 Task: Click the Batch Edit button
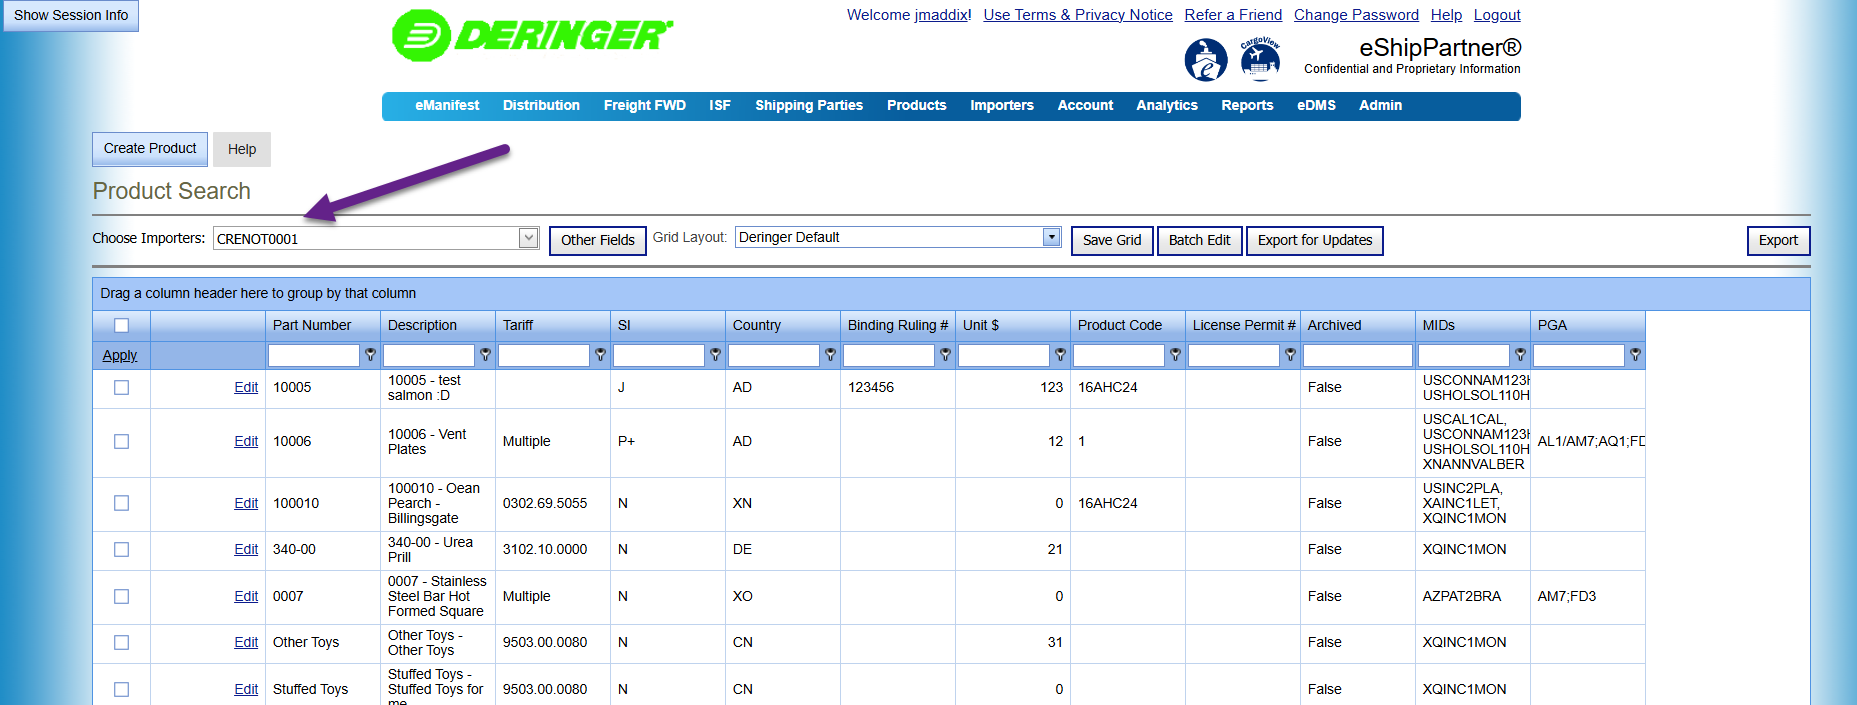coord(1199,240)
